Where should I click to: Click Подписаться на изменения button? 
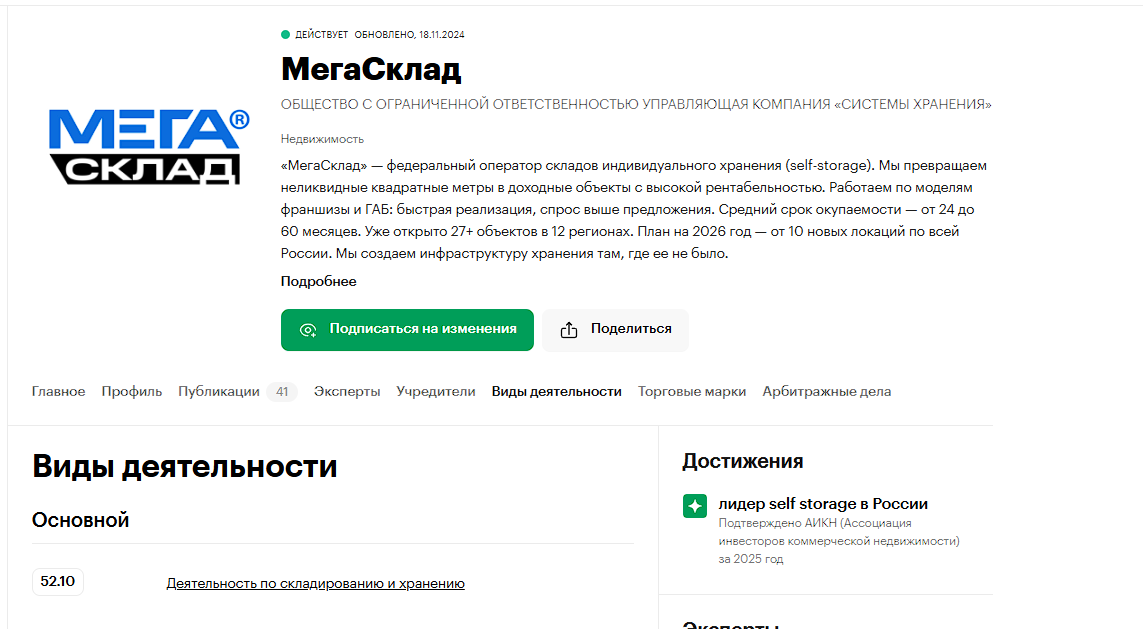tap(407, 330)
